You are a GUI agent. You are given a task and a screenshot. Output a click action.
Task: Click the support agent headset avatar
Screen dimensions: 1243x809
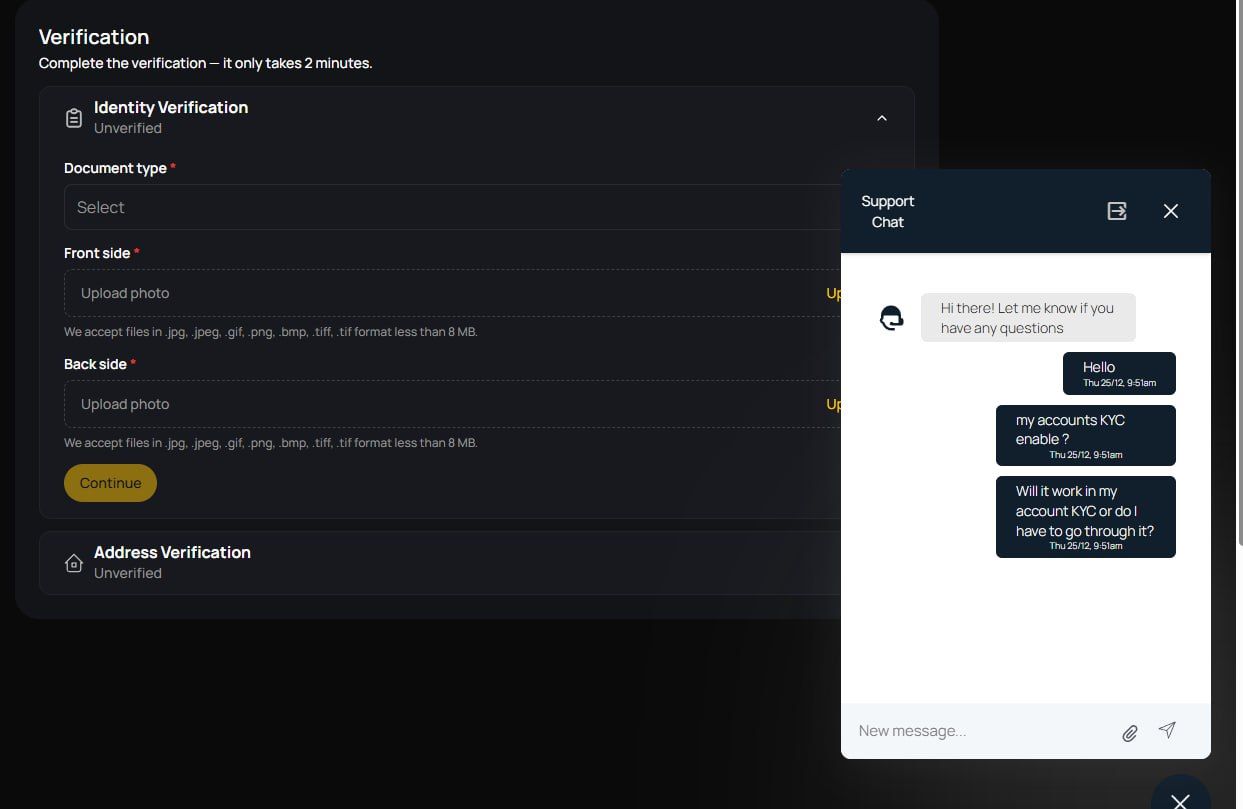891,318
